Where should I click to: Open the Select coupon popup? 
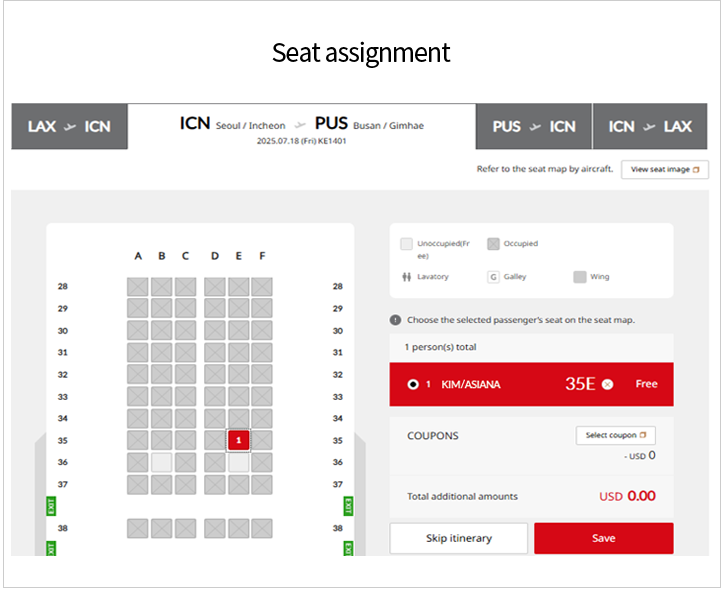(x=615, y=435)
